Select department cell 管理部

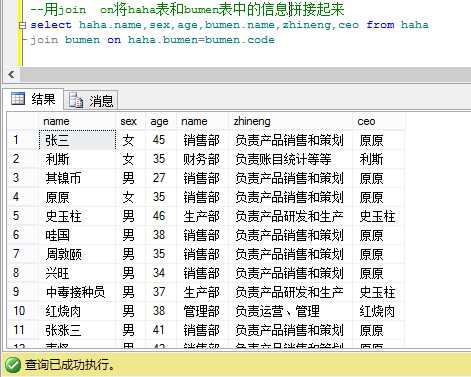(x=202, y=311)
